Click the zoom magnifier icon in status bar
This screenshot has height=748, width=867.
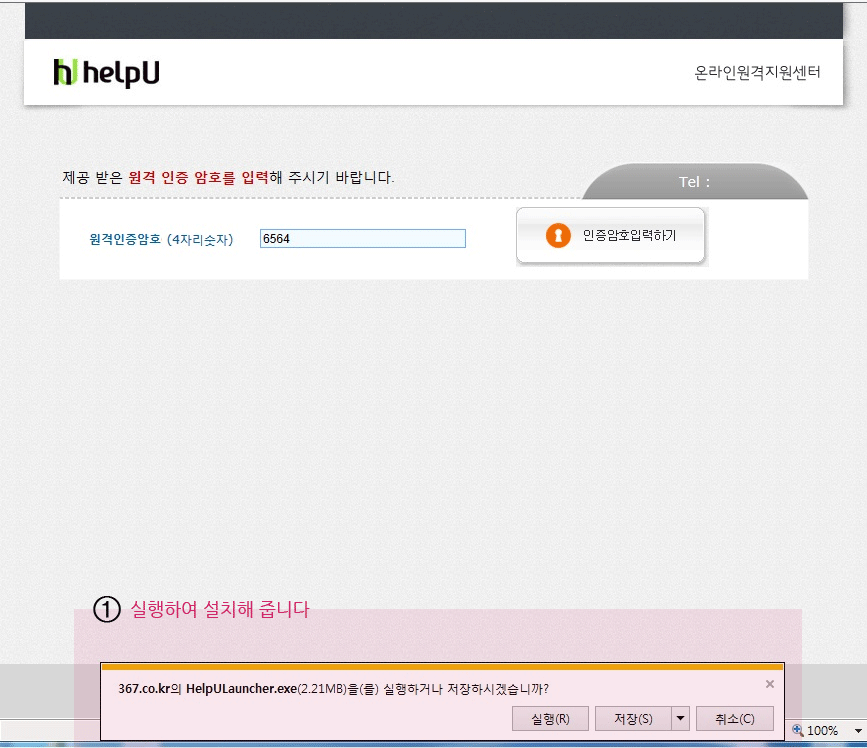coord(798,731)
